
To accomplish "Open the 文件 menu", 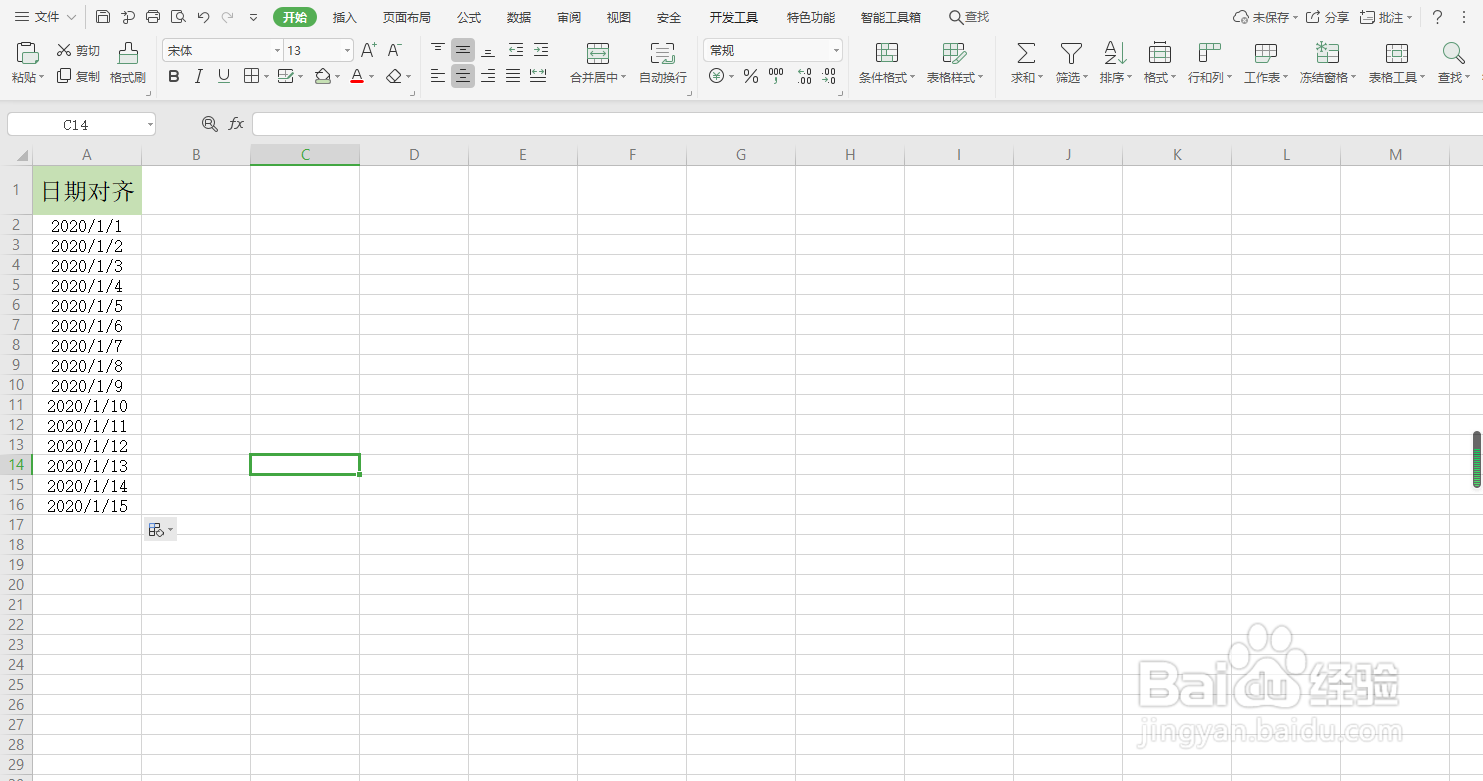I will pos(46,17).
